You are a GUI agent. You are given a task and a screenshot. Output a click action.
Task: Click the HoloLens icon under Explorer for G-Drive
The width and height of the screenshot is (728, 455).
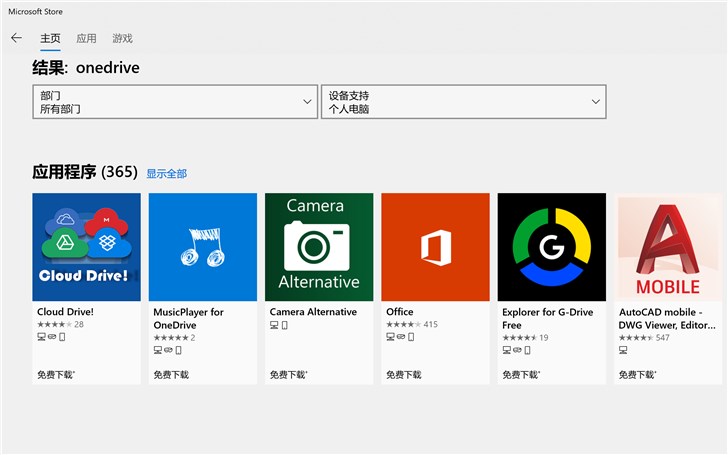click(x=518, y=351)
